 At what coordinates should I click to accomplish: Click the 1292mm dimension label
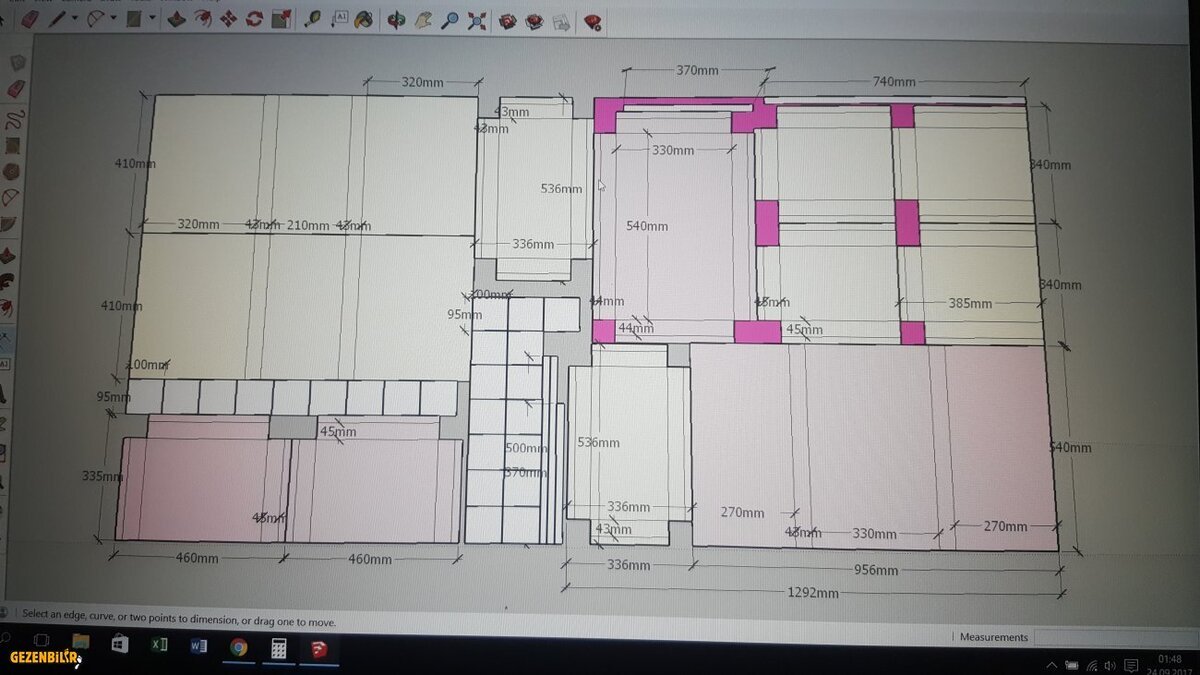(x=813, y=593)
